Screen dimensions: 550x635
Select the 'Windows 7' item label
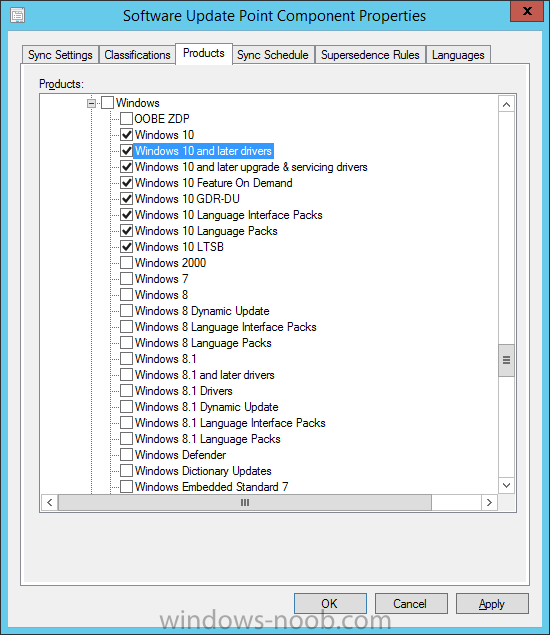pyautogui.click(x=161, y=279)
